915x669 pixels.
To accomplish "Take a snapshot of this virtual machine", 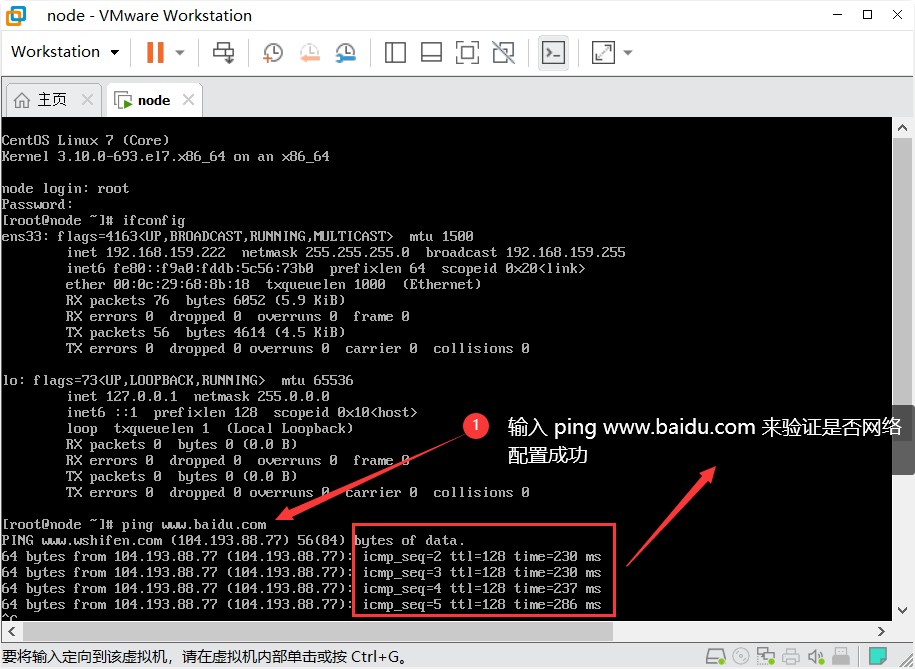I will click(273, 53).
